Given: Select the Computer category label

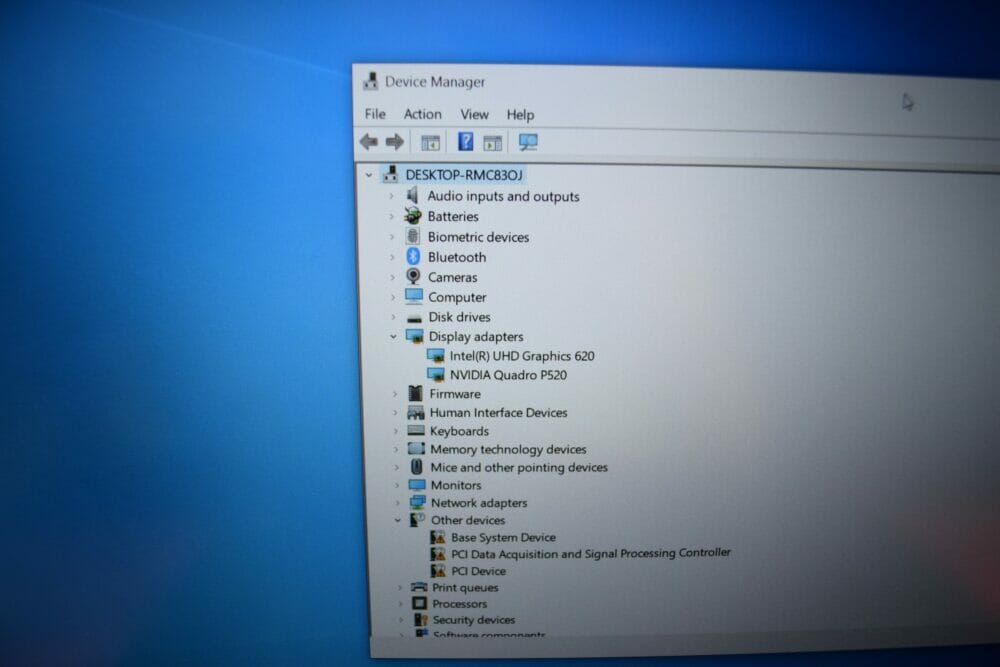Looking at the screenshot, I should click(x=457, y=298).
